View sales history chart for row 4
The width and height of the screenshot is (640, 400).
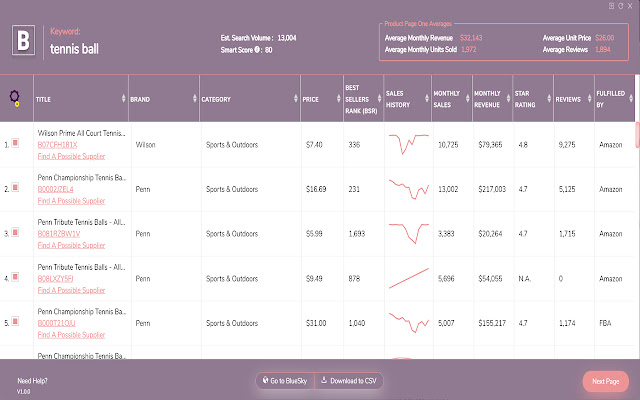click(x=406, y=278)
